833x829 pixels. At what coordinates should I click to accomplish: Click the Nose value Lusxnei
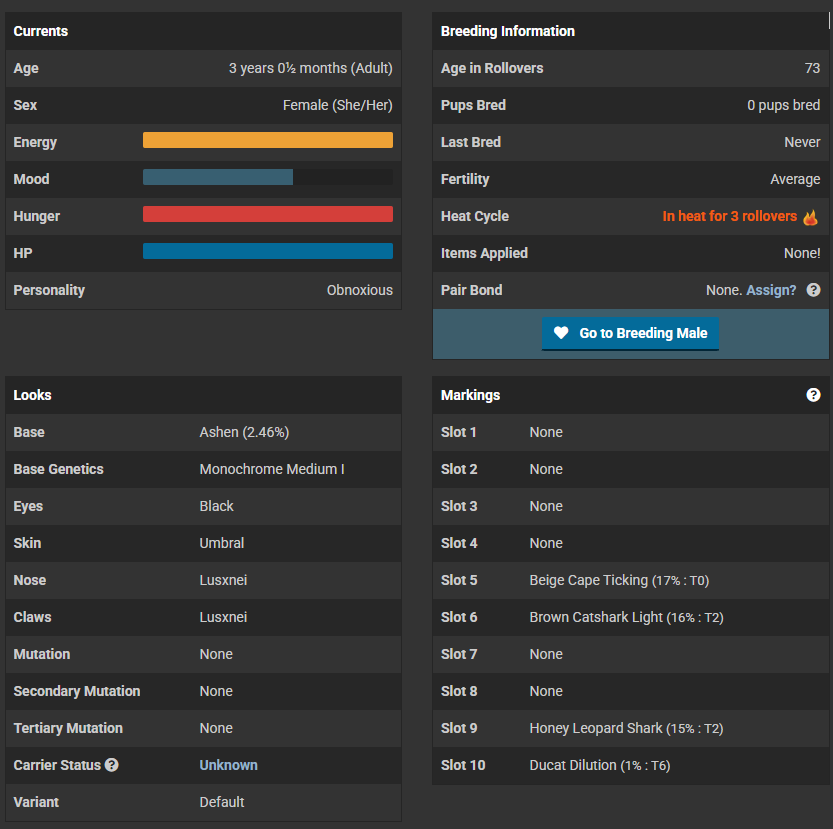223,580
